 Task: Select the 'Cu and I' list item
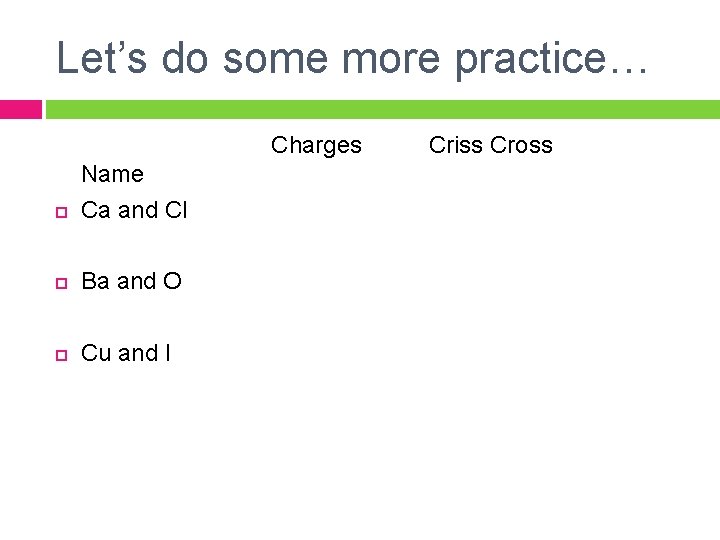click(x=125, y=353)
